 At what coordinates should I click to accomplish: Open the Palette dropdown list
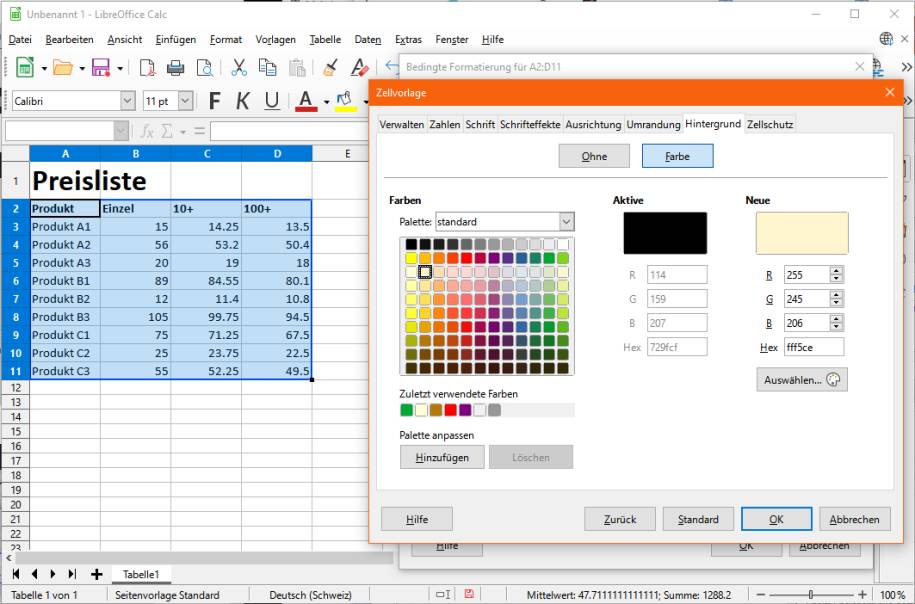pos(567,222)
